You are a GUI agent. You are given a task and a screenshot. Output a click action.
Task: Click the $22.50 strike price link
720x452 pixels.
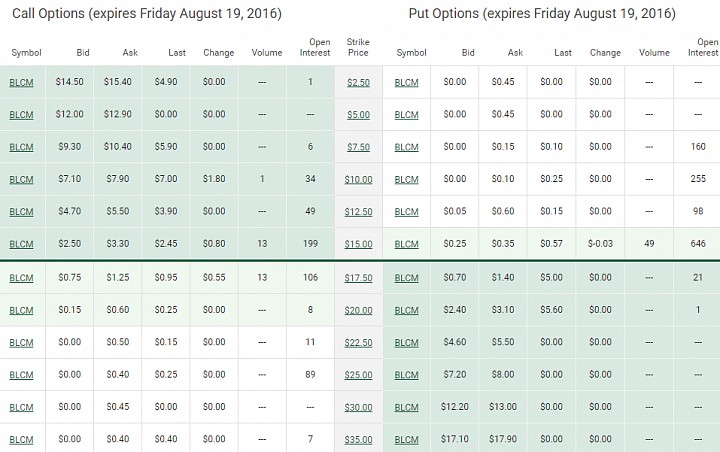pos(358,343)
